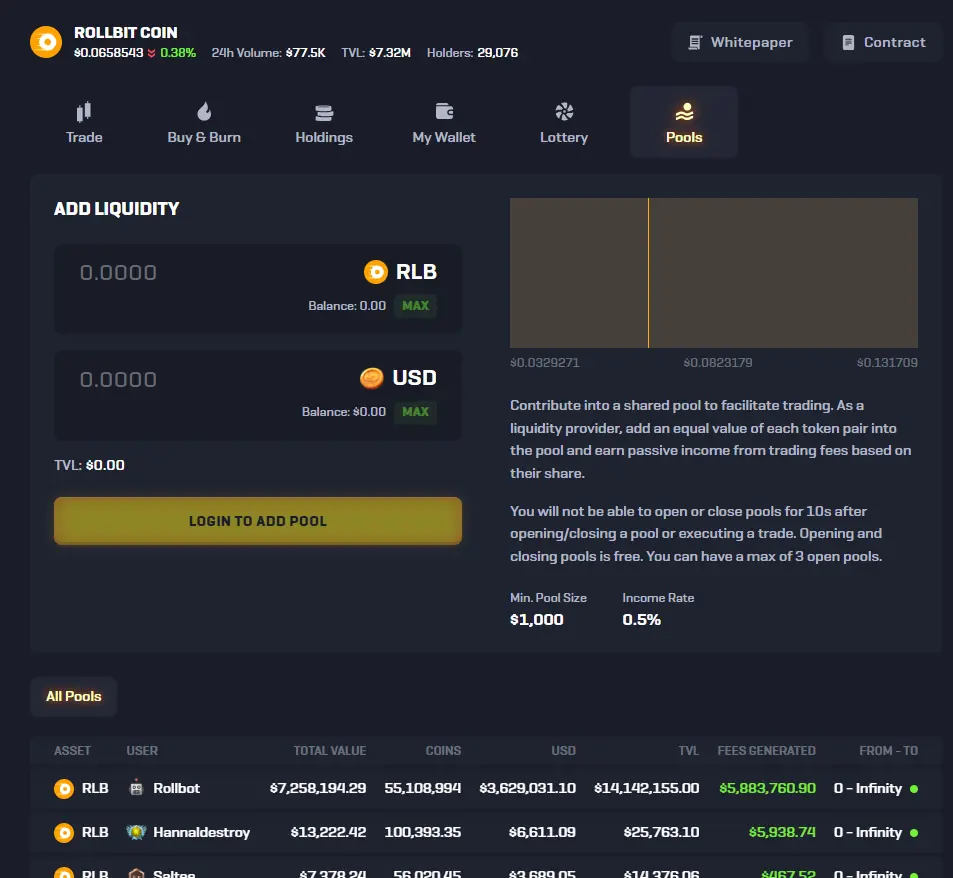The image size is (953, 878).
Task: Click the Holders count 29,076
Action: [498, 53]
